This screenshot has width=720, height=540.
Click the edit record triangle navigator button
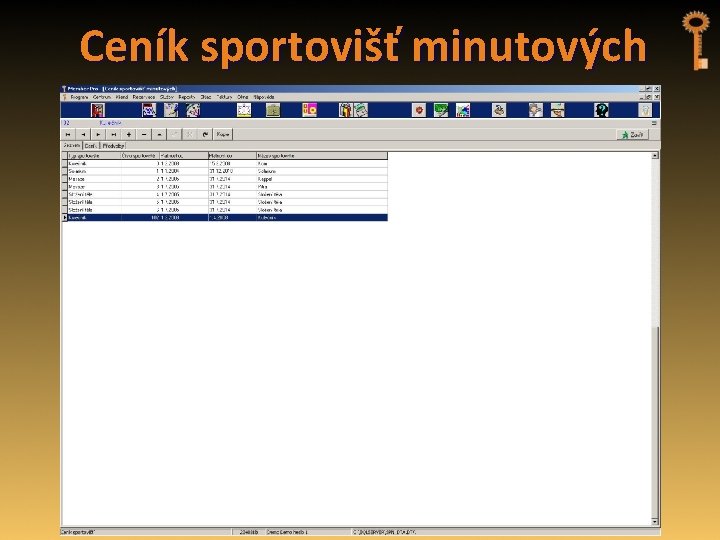pos(159,135)
